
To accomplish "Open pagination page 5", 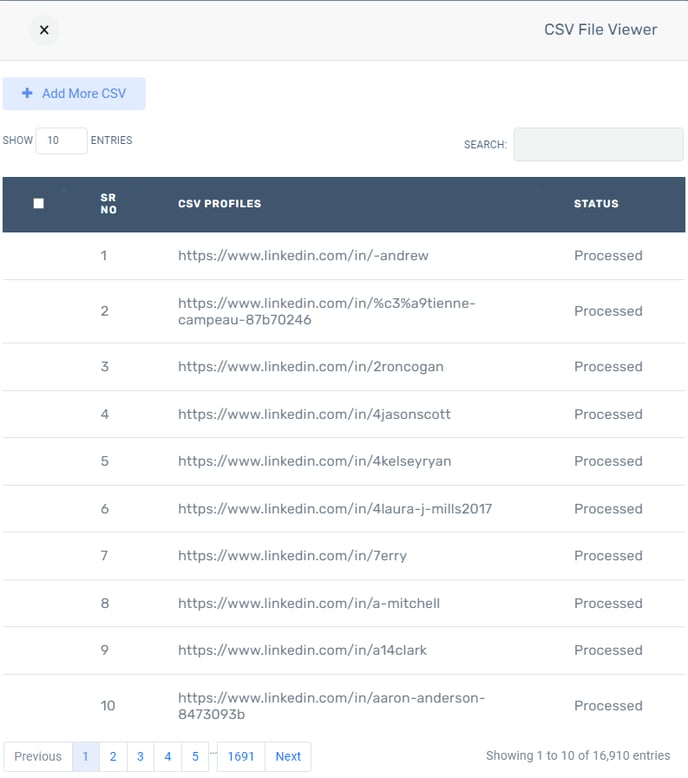I will (195, 756).
